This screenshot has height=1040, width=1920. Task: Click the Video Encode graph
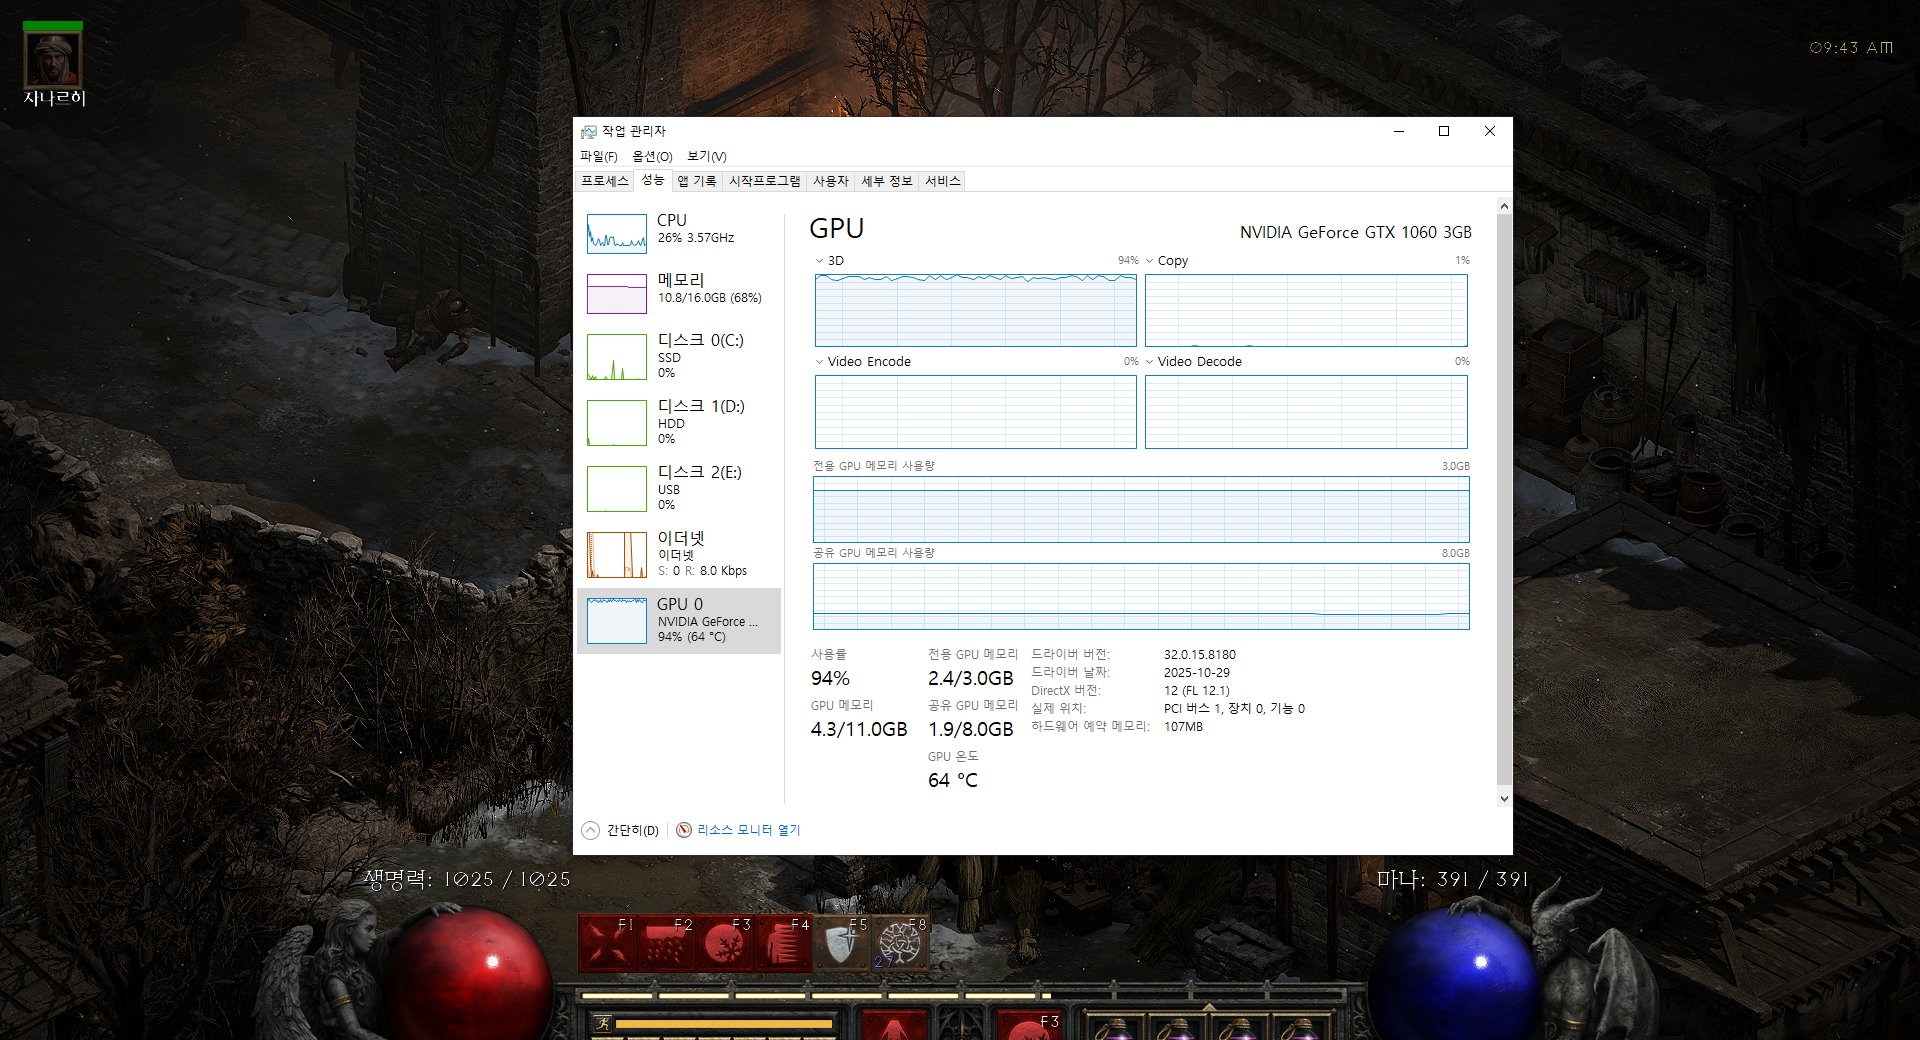pos(976,412)
